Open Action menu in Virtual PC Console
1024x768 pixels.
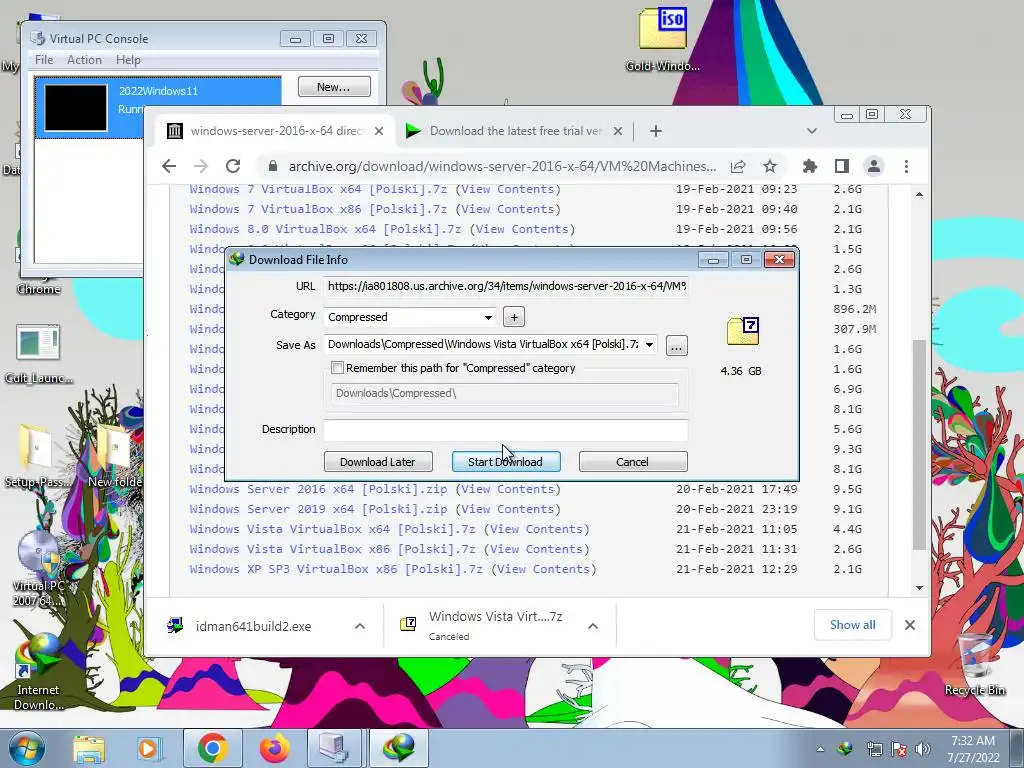point(84,60)
